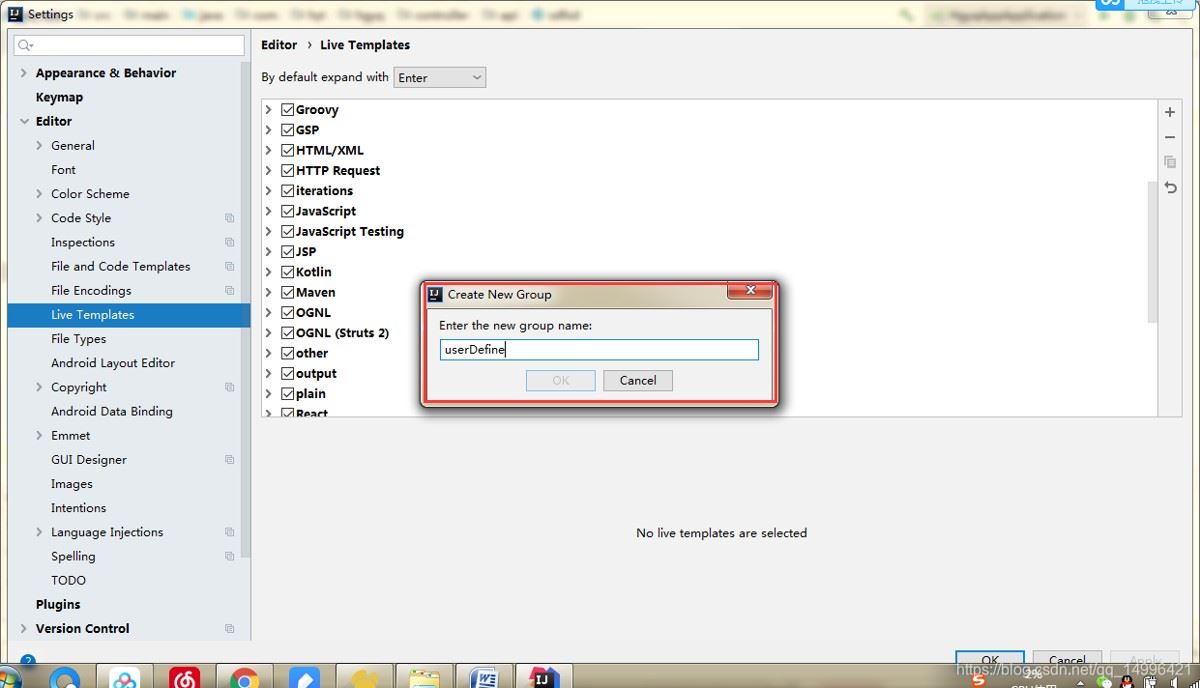1200x688 pixels.
Task: Disable the iterations template group
Action: (x=288, y=191)
